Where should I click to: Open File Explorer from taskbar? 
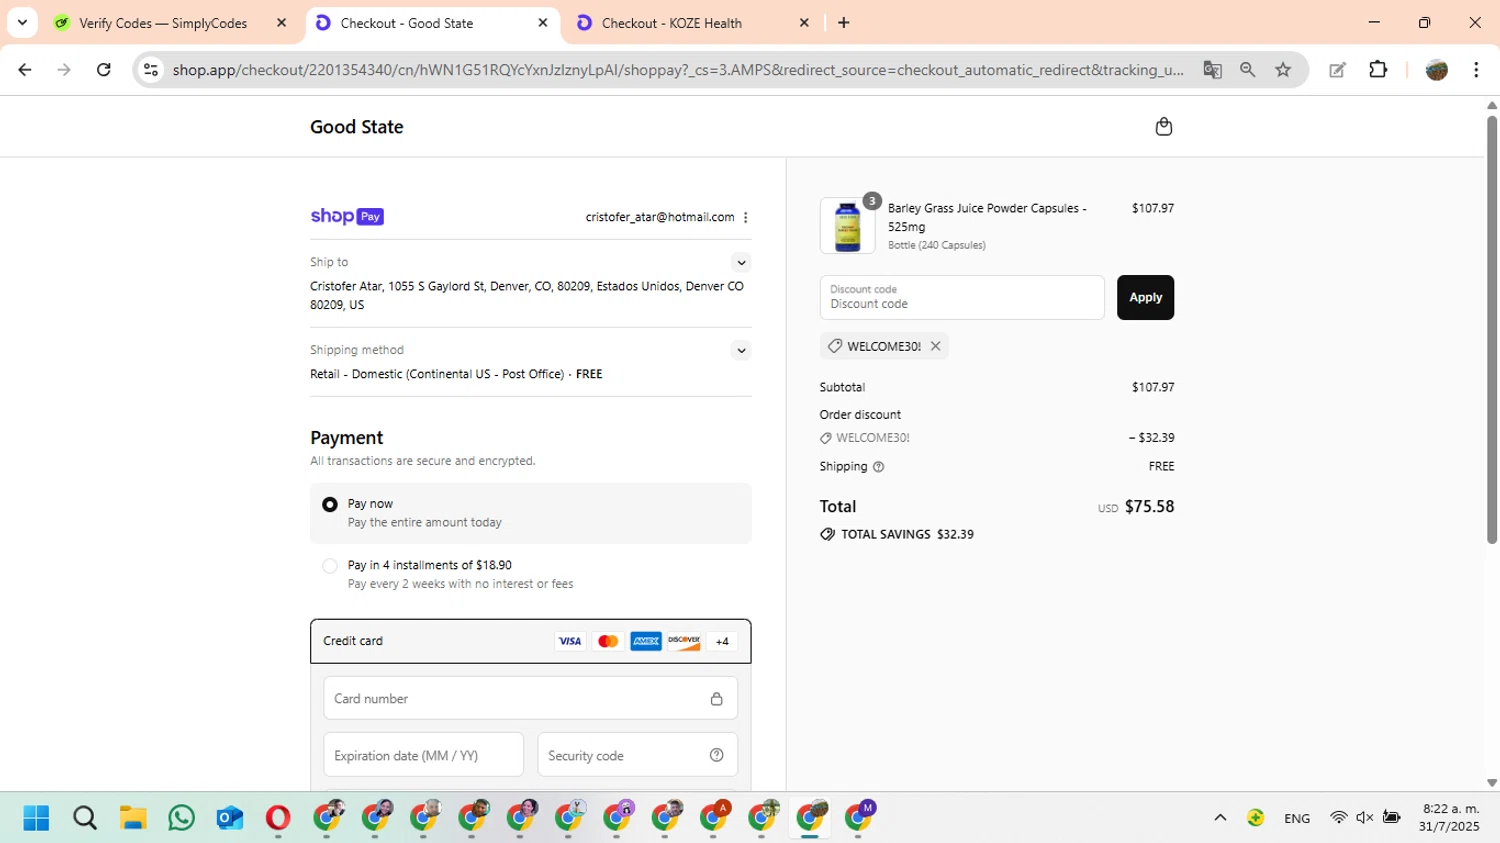133,818
